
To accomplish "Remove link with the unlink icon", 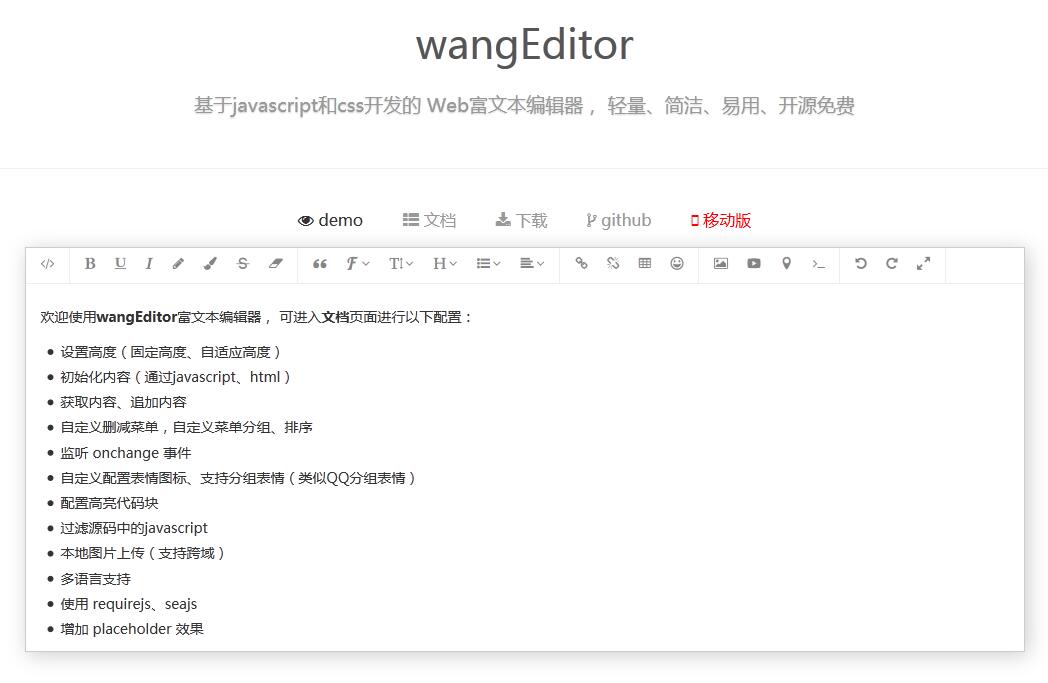I will click(613, 264).
